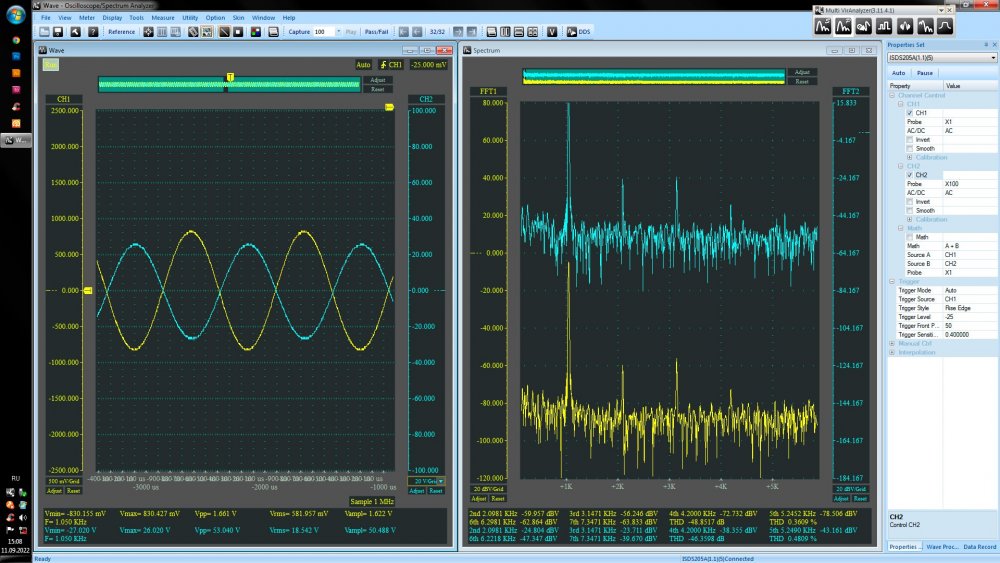The width and height of the screenshot is (1000, 563).
Task: Click the V voltmeter toolbar icon
Action: tap(551, 32)
